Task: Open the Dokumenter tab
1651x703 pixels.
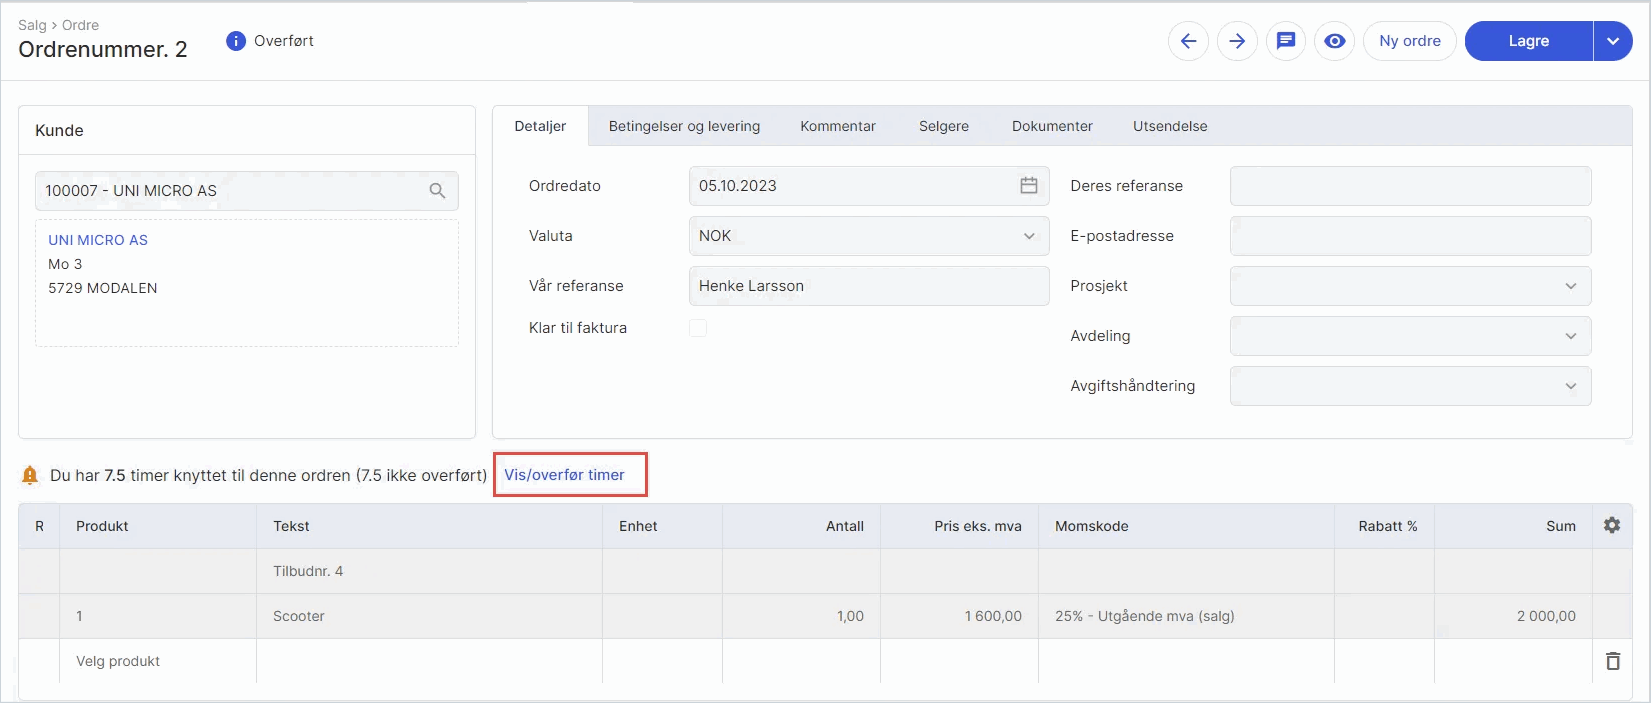Action: click(x=1052, y=126)
